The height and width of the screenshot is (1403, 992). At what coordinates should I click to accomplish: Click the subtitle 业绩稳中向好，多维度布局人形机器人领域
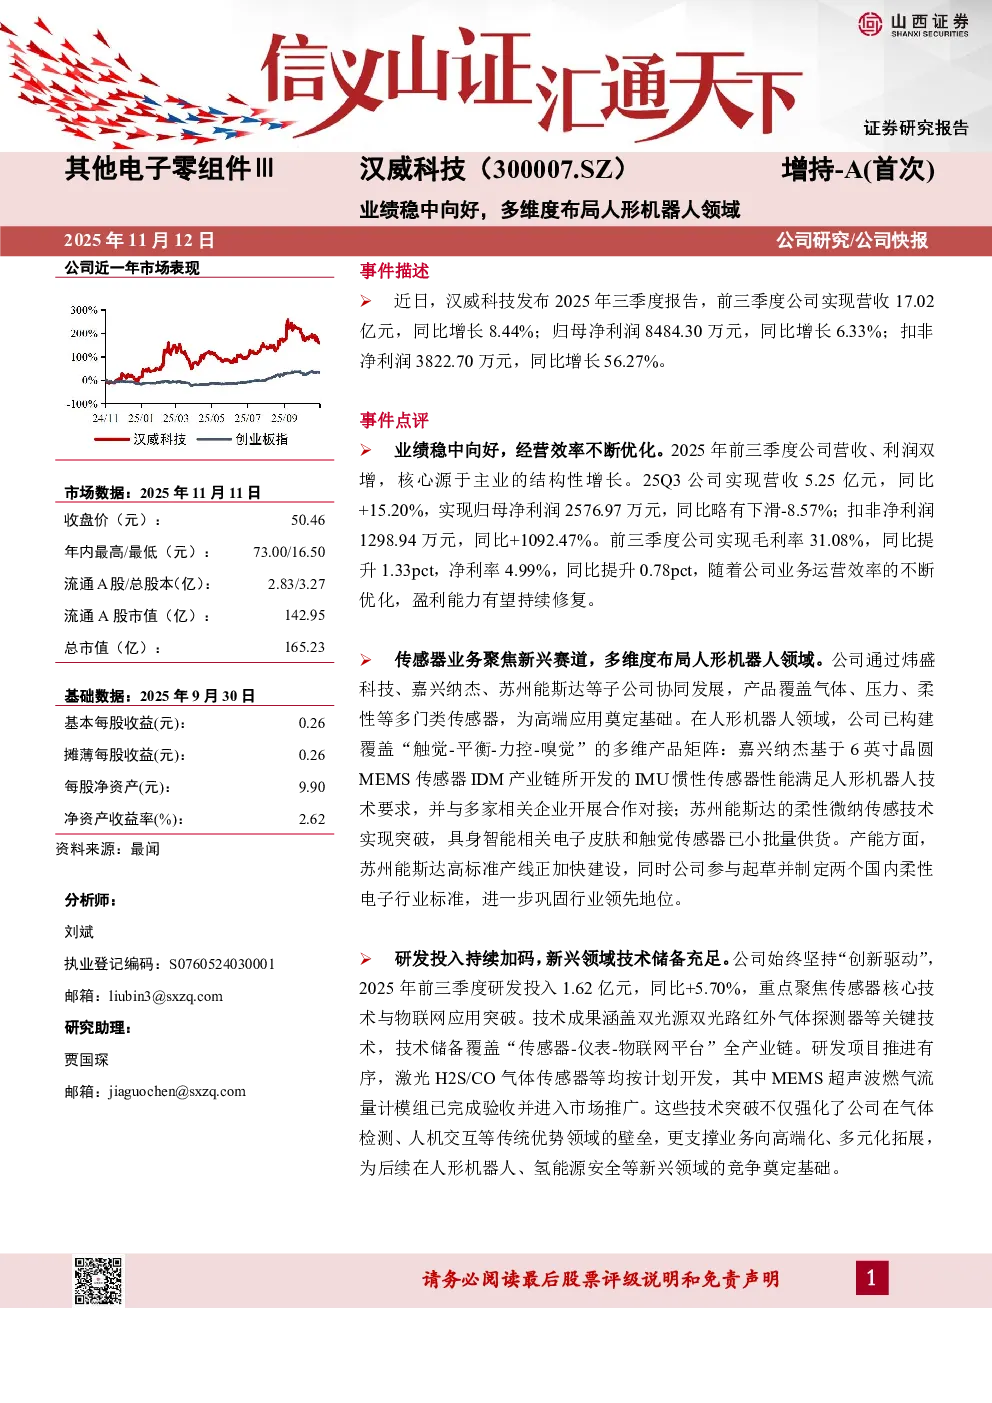pos(550,209)
